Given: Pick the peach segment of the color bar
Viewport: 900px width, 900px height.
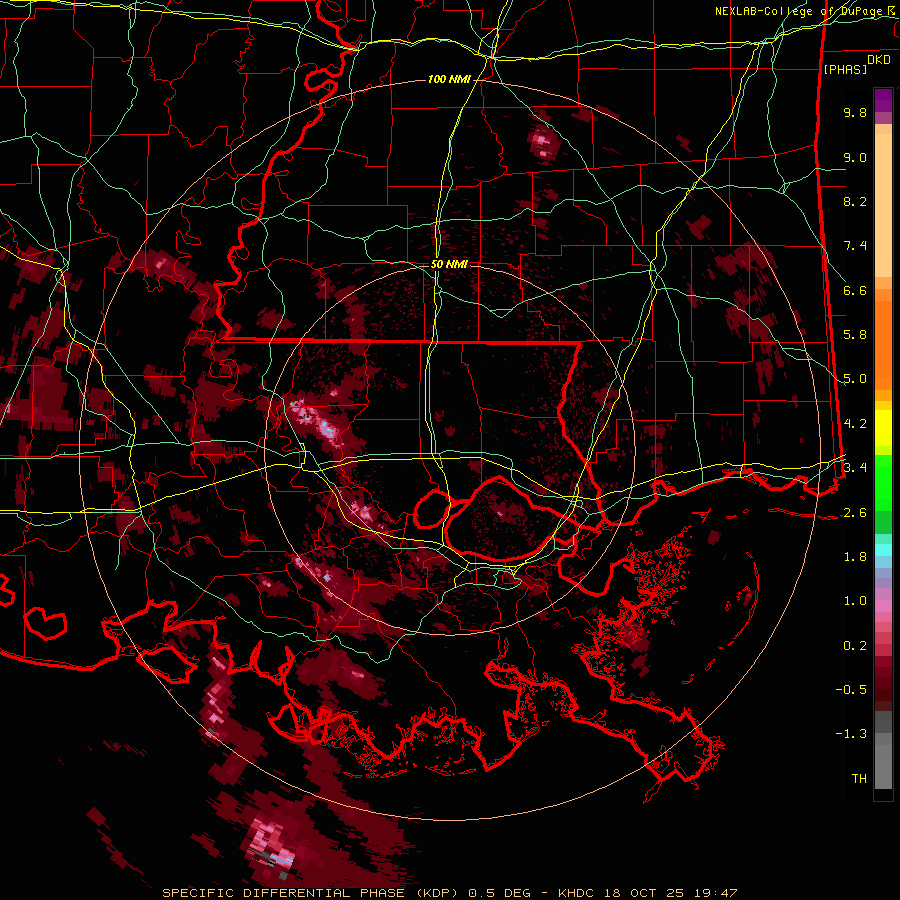Looking at the screenshot, I should 883,207.
